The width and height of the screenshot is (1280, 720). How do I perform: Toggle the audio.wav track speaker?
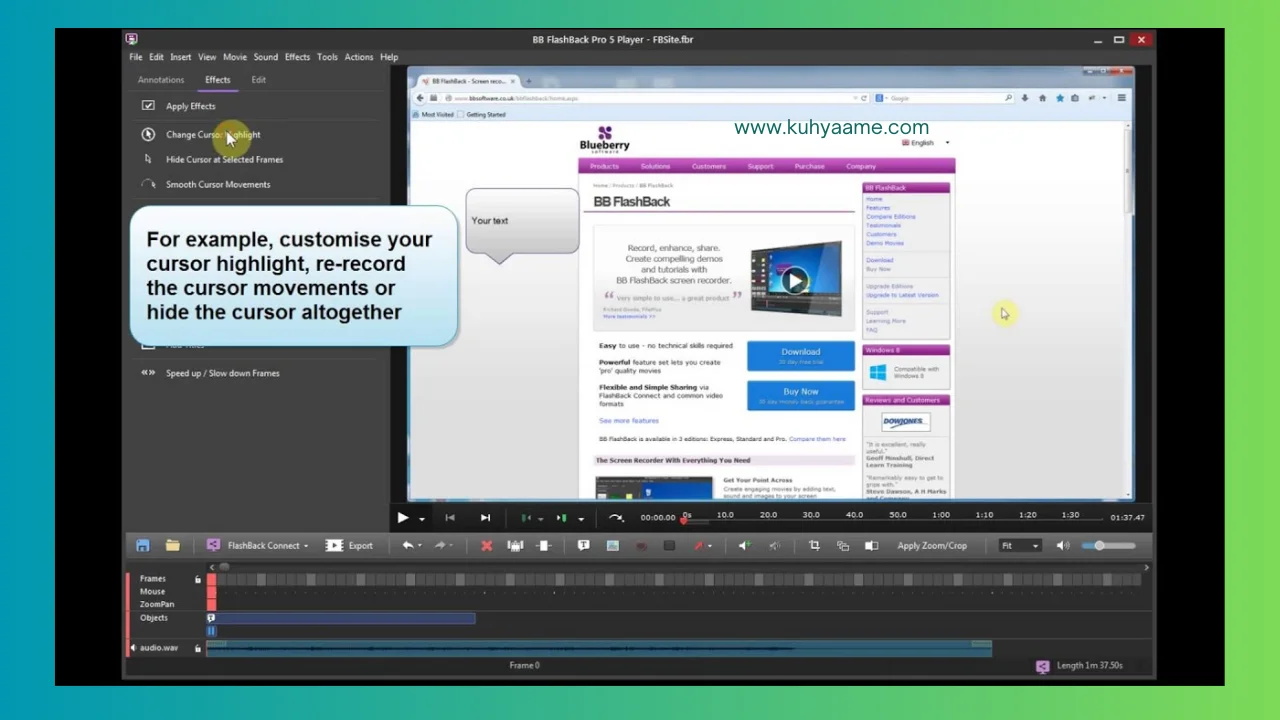(133, 648)
